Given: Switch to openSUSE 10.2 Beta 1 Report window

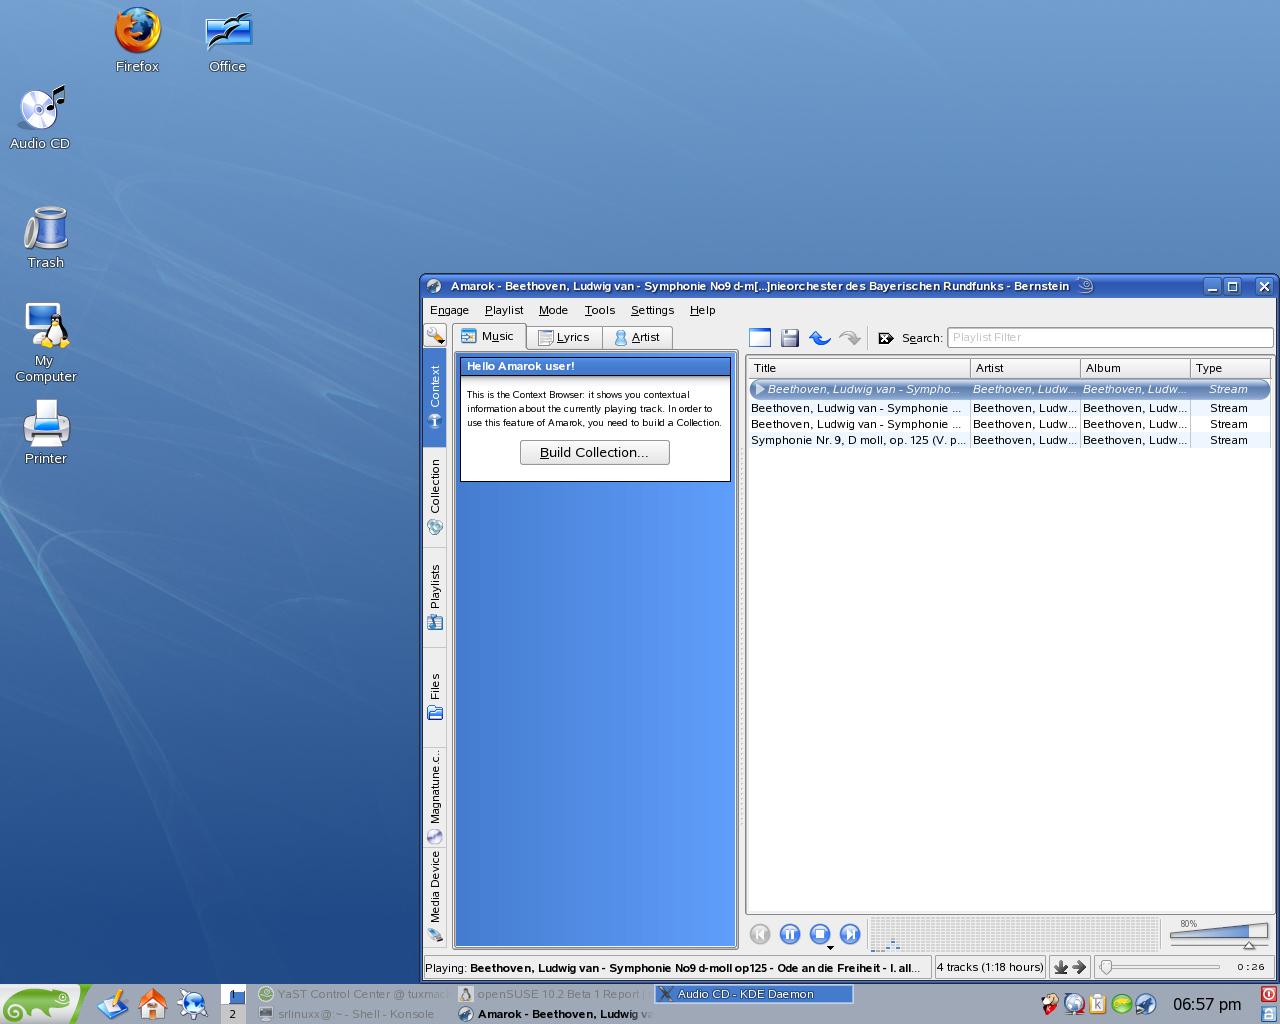Looking at the screenshot, I should pyautogui.click(x=552, y=994).
